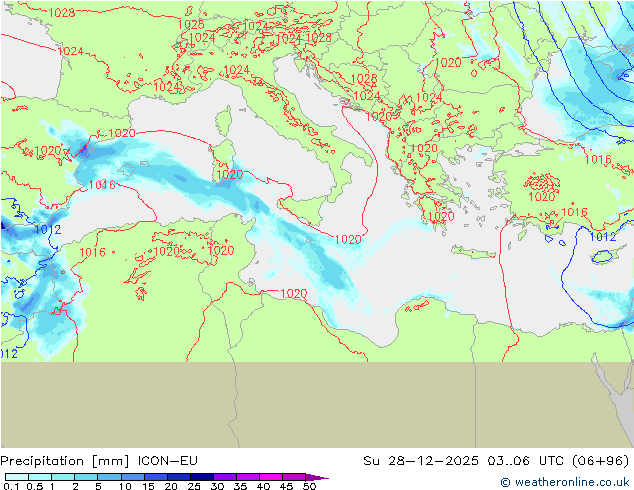Click the 1020 label in central Turkey
Viewport: 634px width, 490px height.
[542, 197]
